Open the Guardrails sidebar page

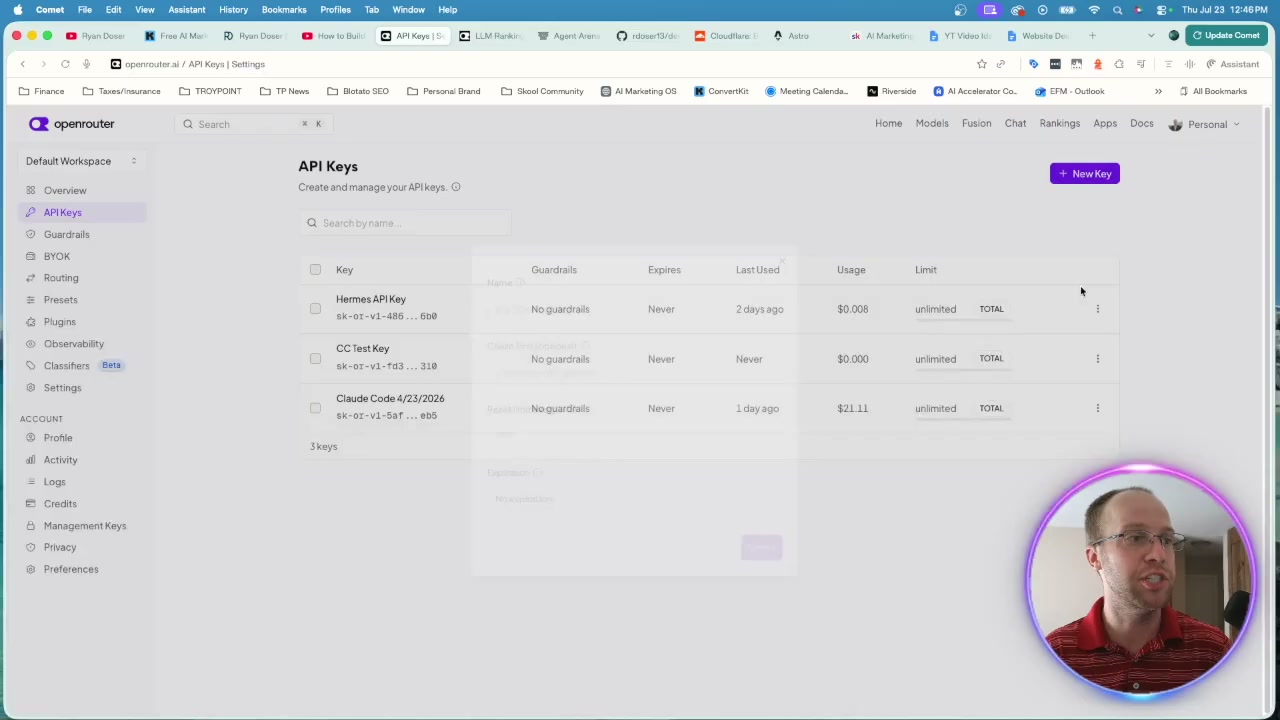point(66,234)
